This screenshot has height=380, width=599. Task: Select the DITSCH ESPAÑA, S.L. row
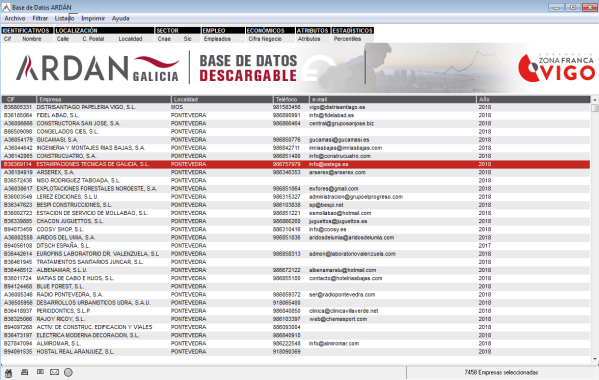click(x=296, y=246)
